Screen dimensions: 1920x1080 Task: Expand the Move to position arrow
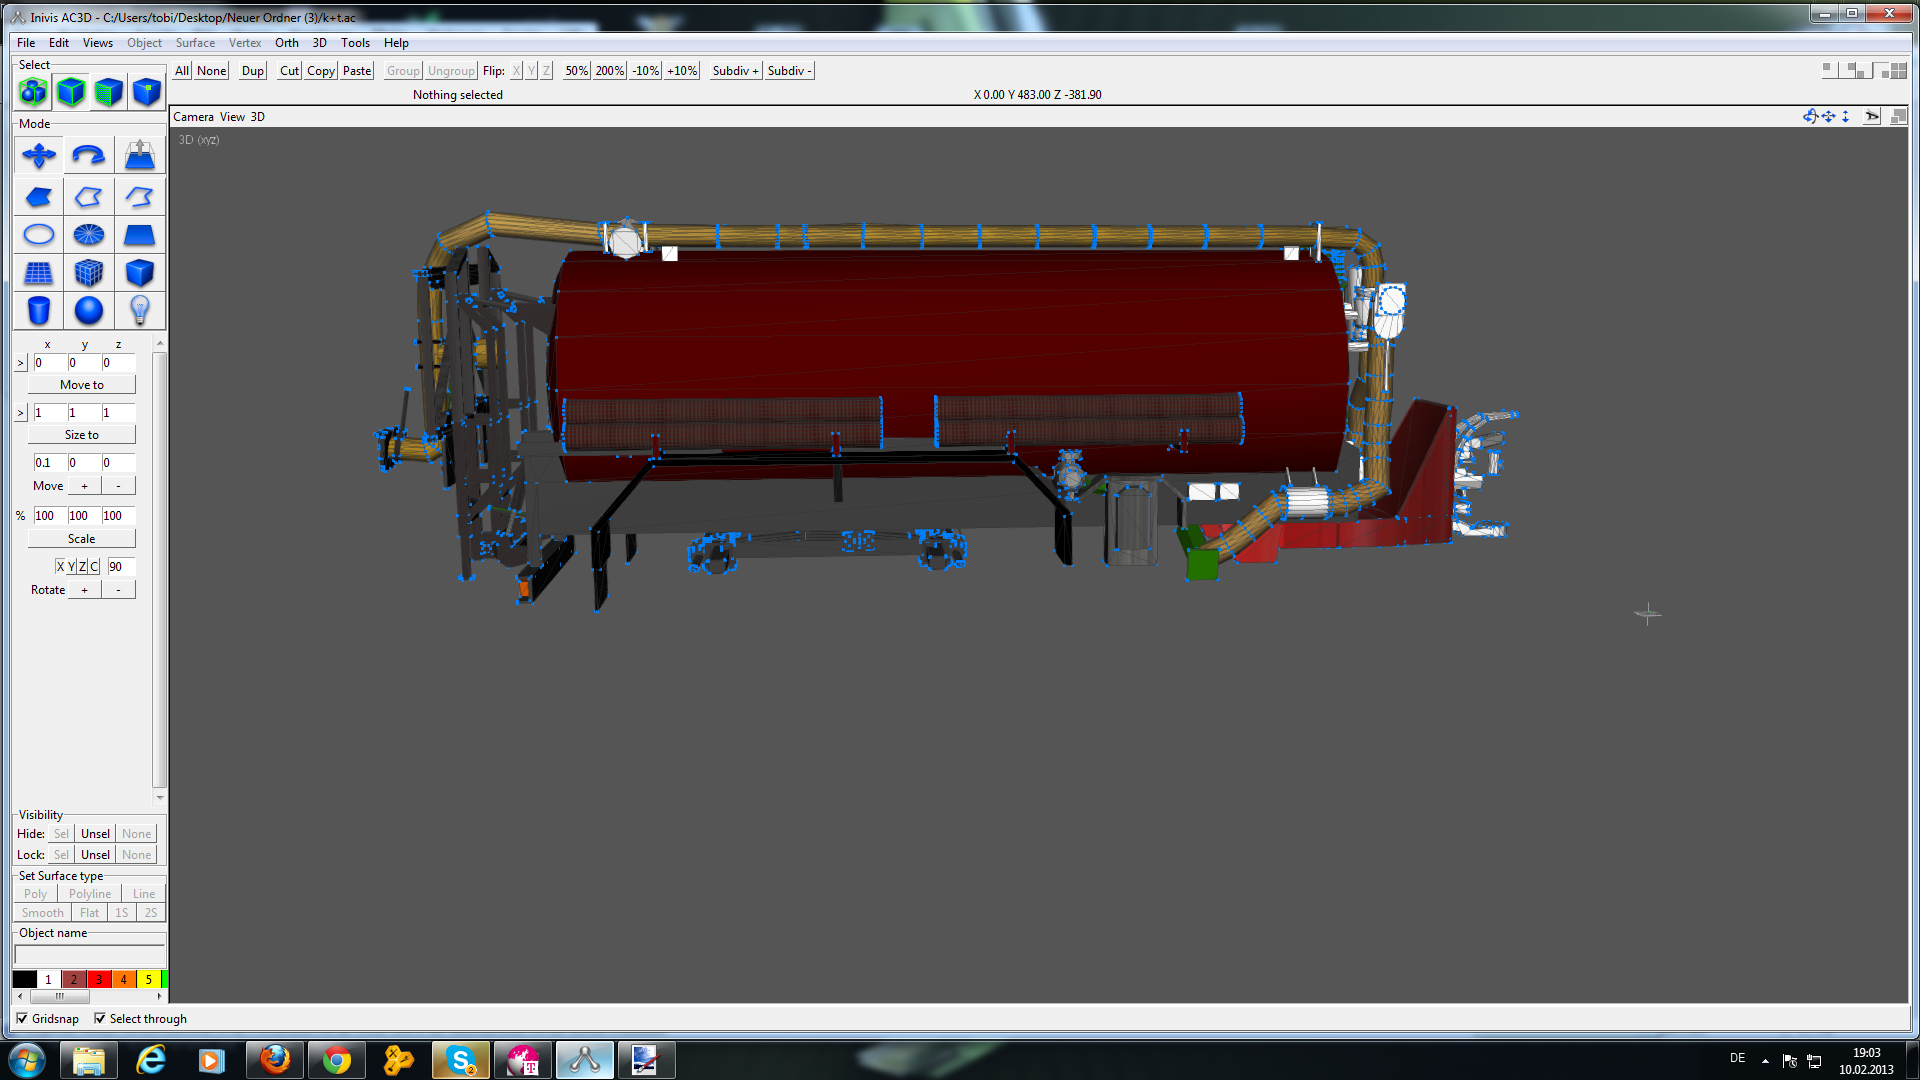pos(20,363)
